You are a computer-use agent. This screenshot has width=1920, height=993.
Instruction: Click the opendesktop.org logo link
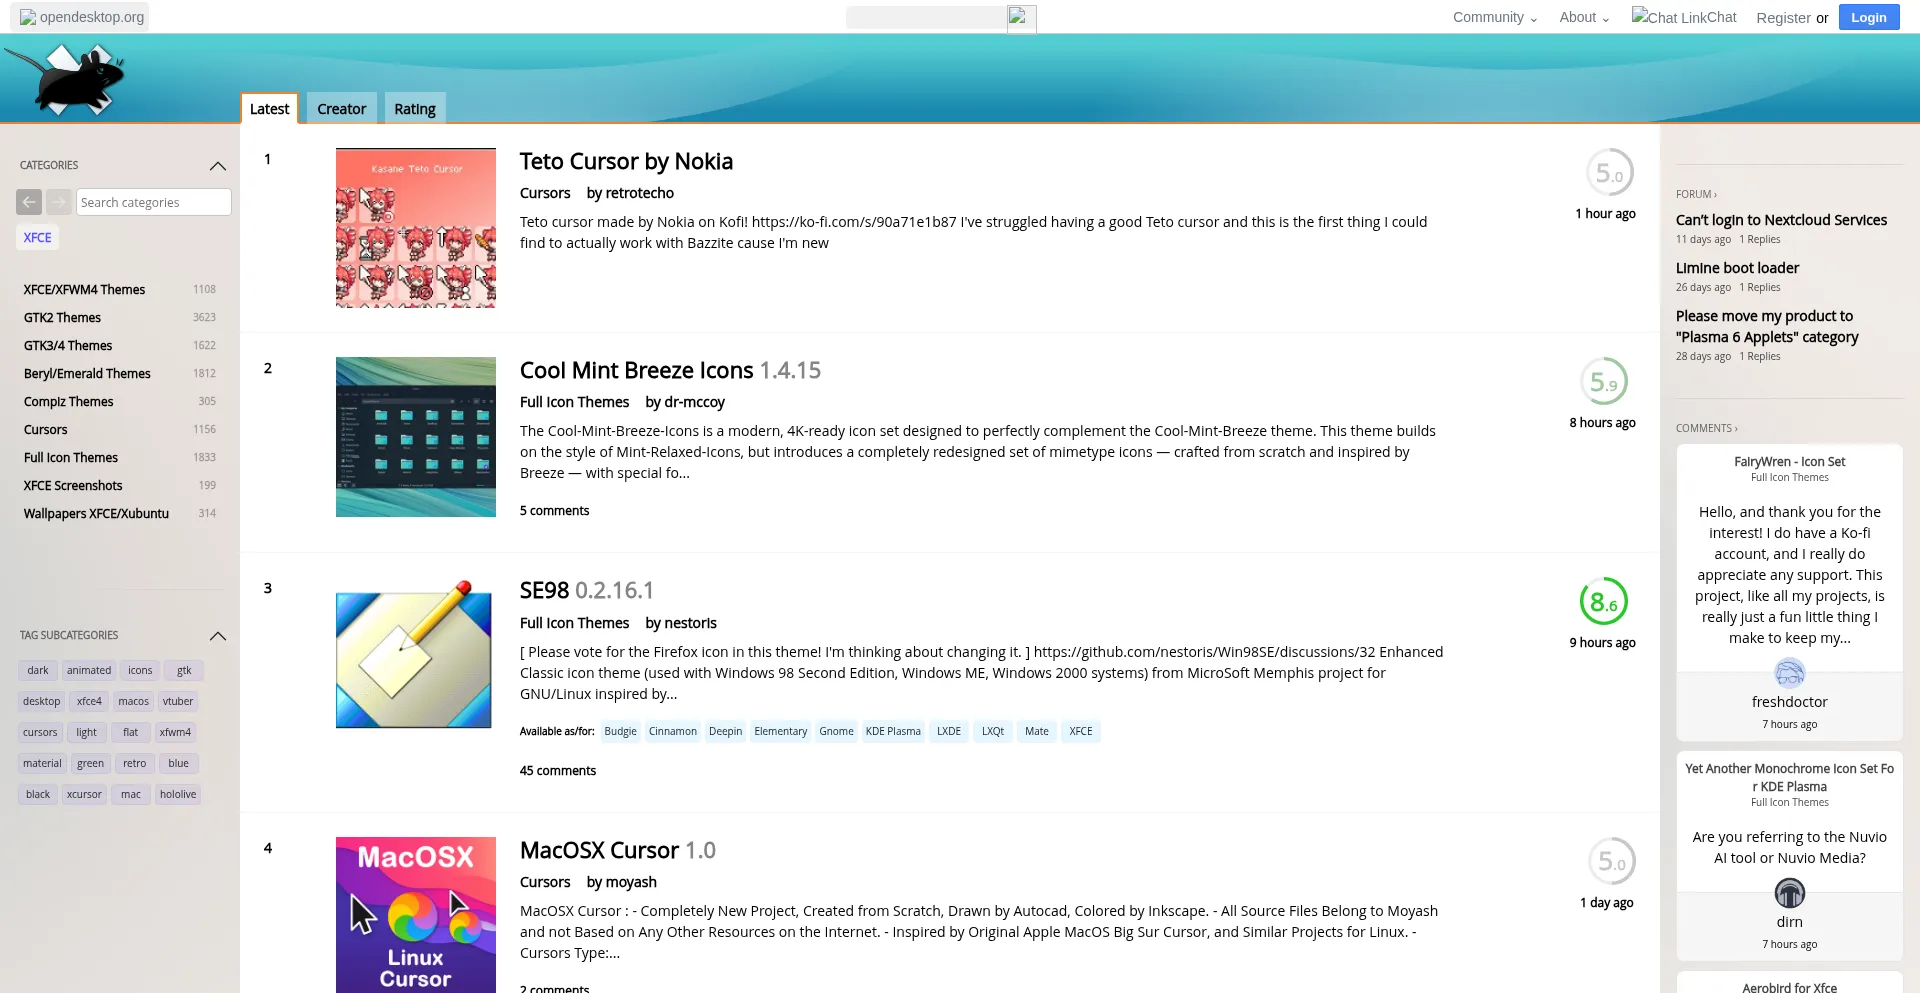click(81, 17)
